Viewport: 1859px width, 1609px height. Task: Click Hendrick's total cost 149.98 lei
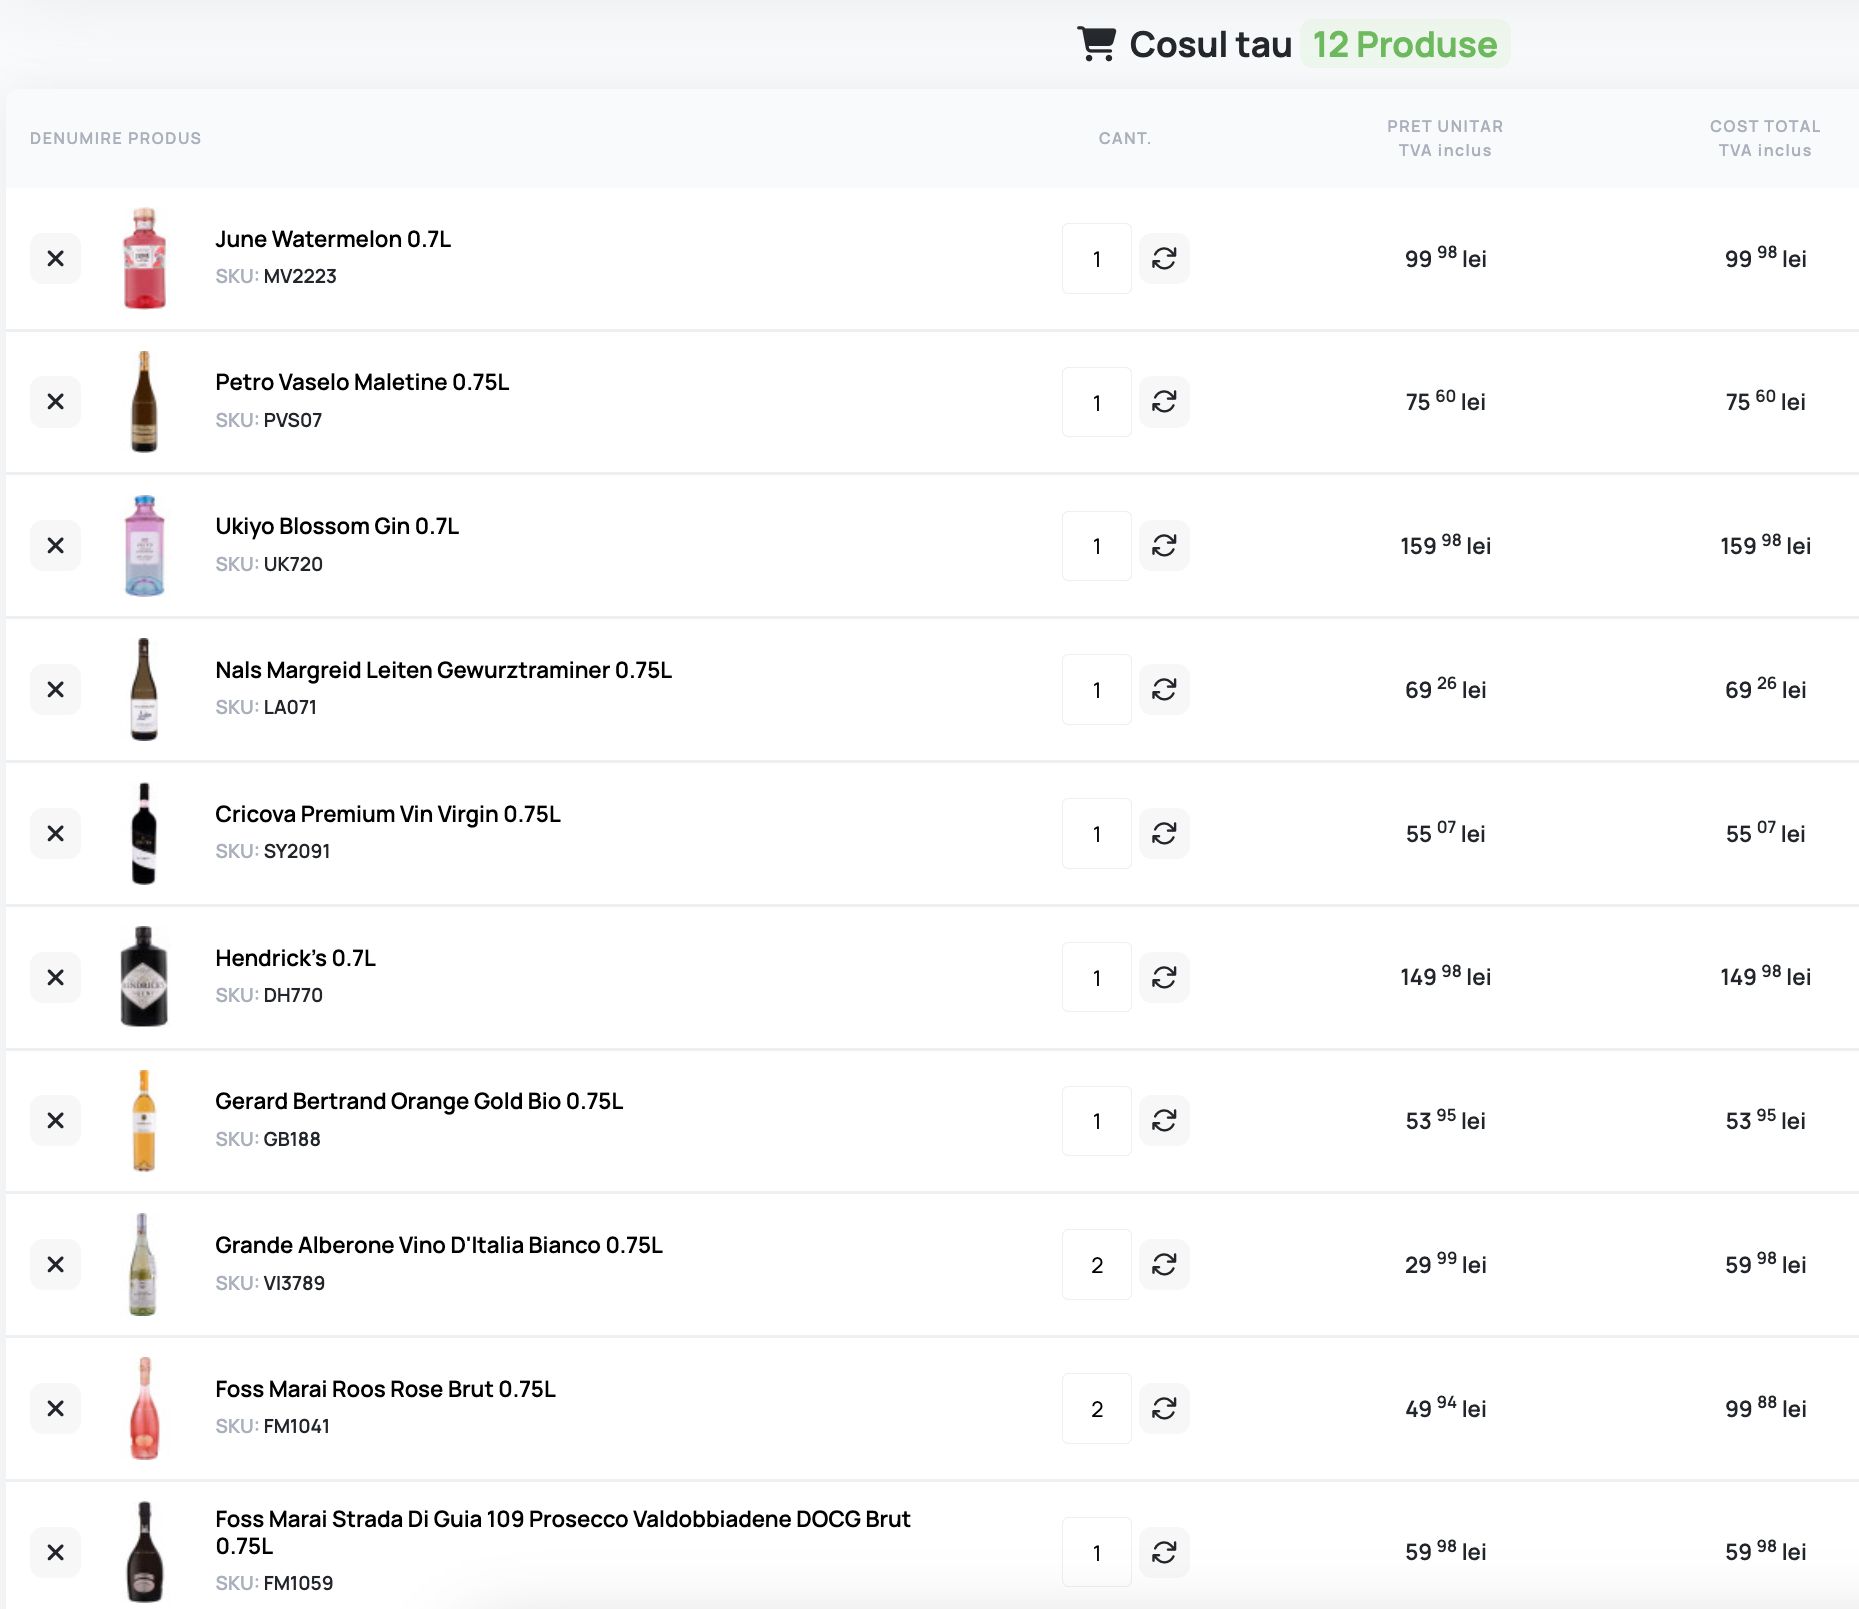tap(1765, 977)
